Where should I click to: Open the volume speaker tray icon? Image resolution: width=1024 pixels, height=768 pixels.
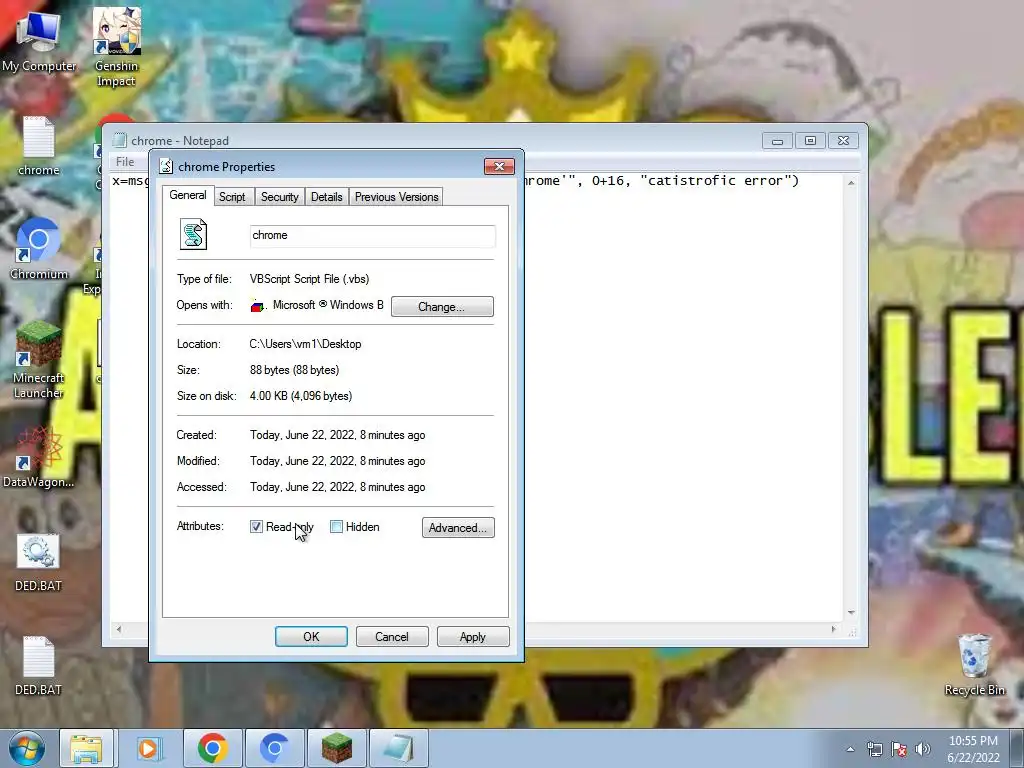(923, 749)
